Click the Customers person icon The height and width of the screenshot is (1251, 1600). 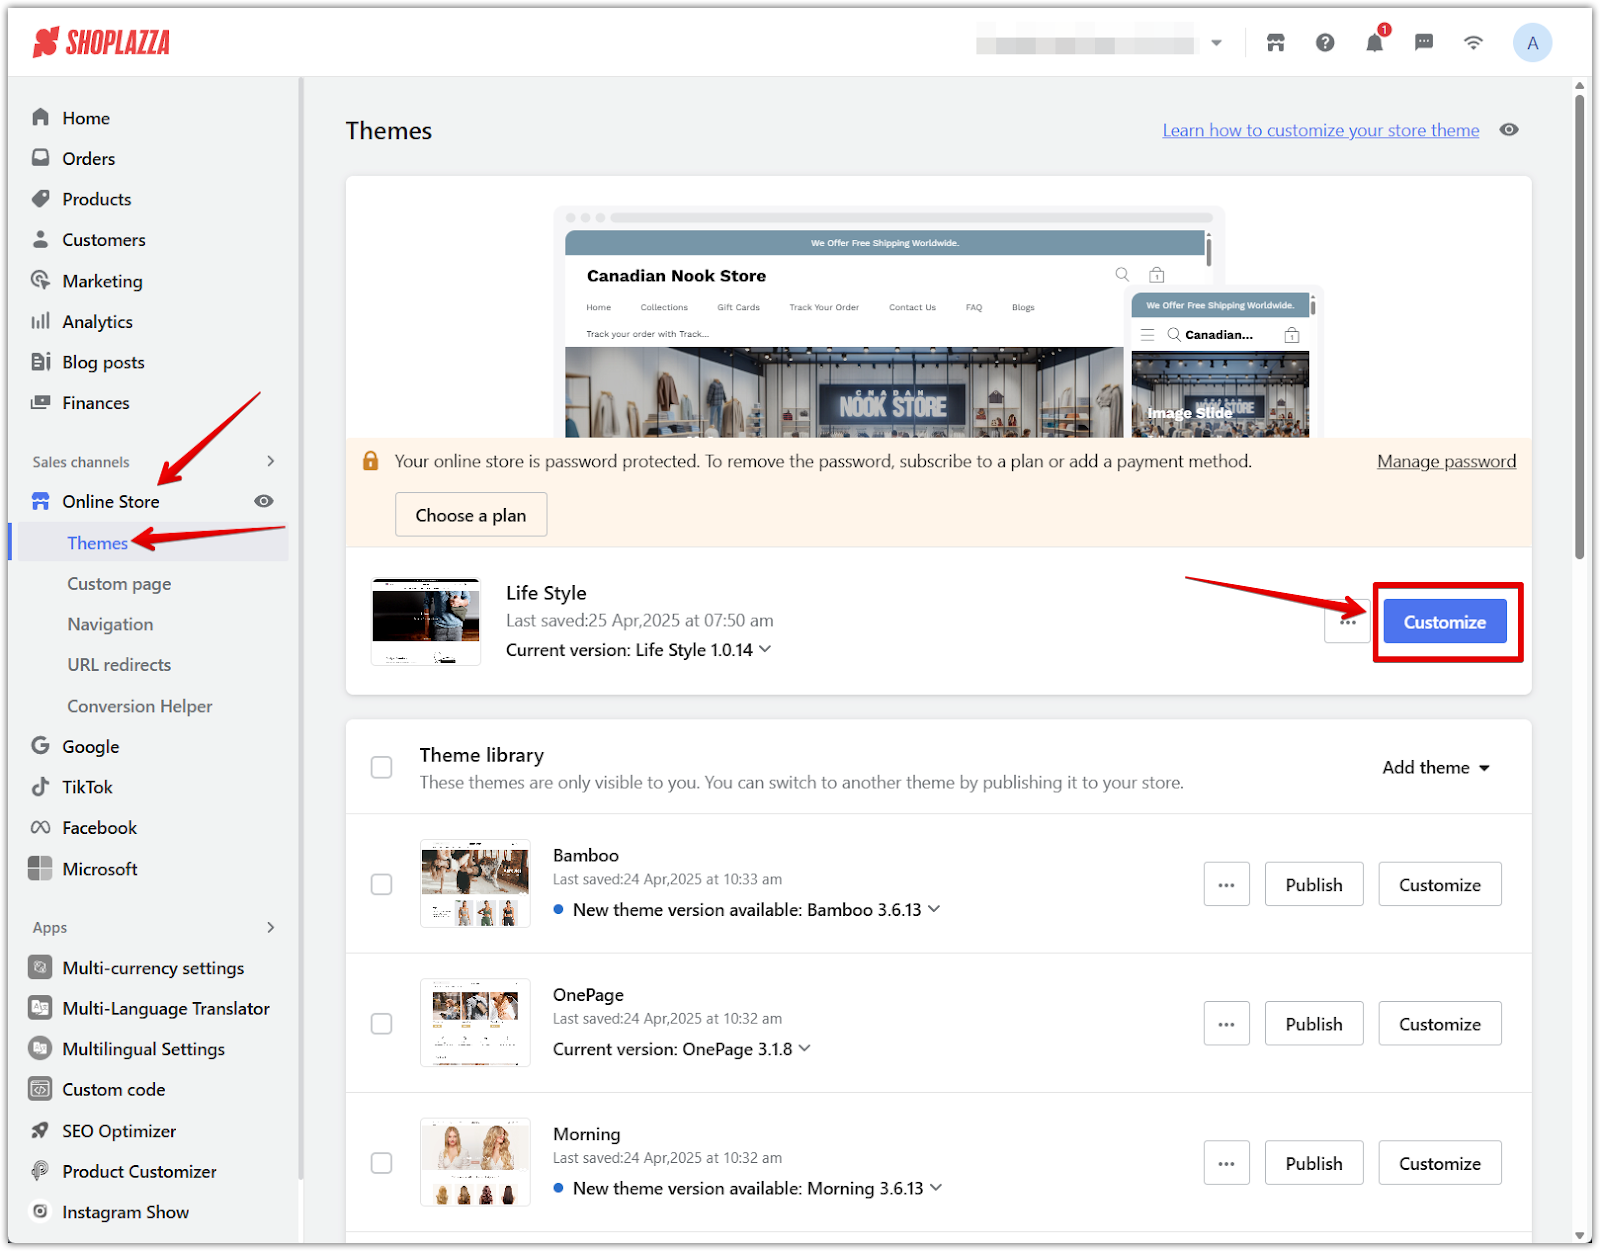(x=40, y=240)
